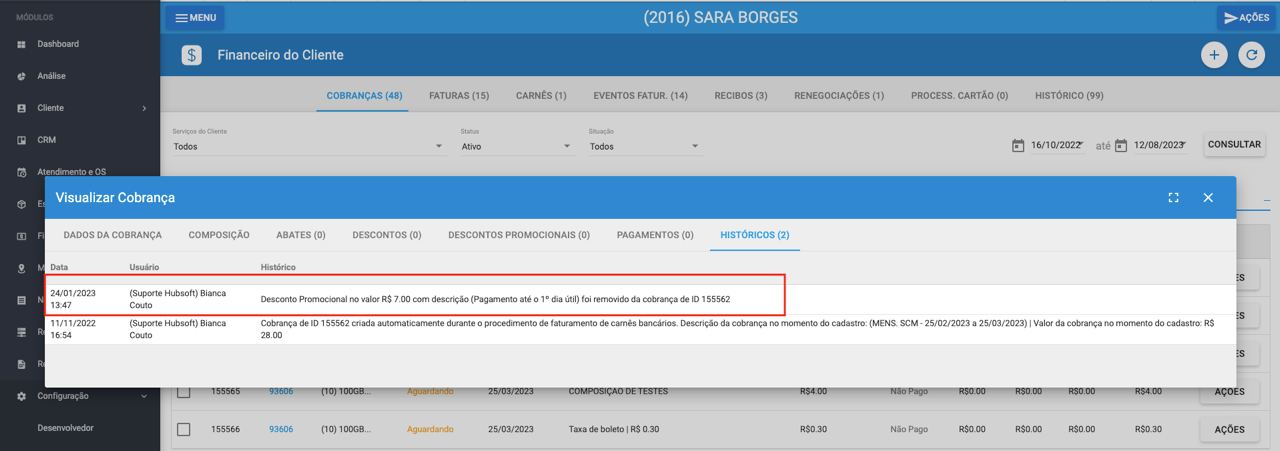The width and height of the screenshot is (1280, 451).
Task: Switch to CARNÊS (1) tab
Action: pos(541,96)
